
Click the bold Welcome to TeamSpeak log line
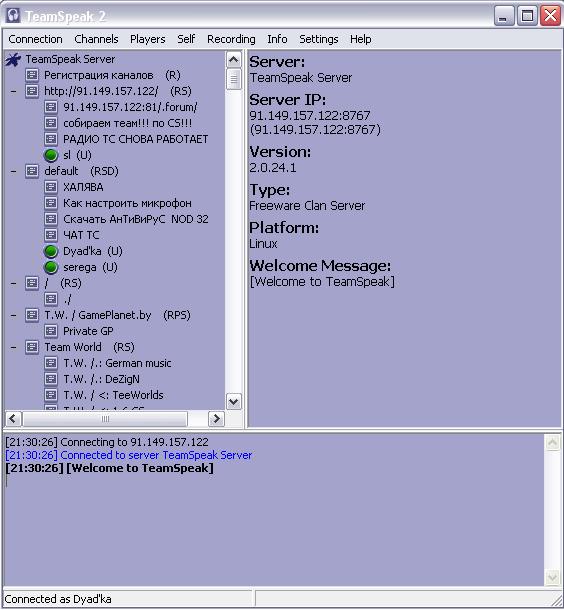click(x=109, y=468)
